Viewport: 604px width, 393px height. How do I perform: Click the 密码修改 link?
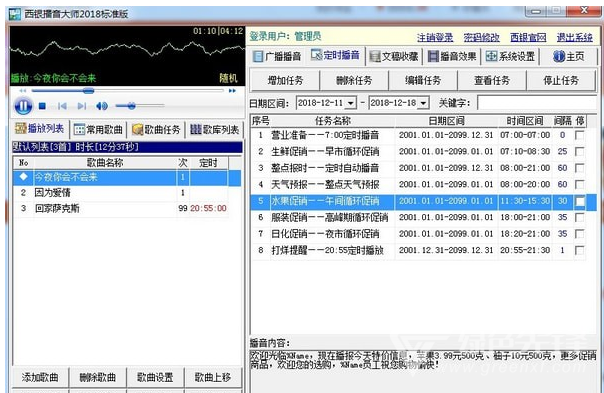point(482,37)
